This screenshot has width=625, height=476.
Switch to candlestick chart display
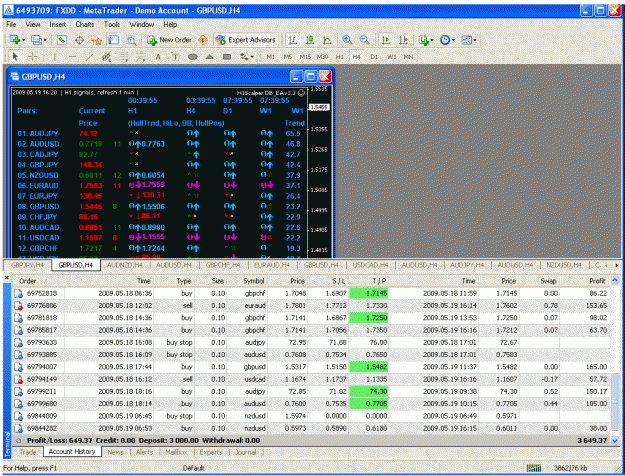pyautogui.click(x=310, y=40)
